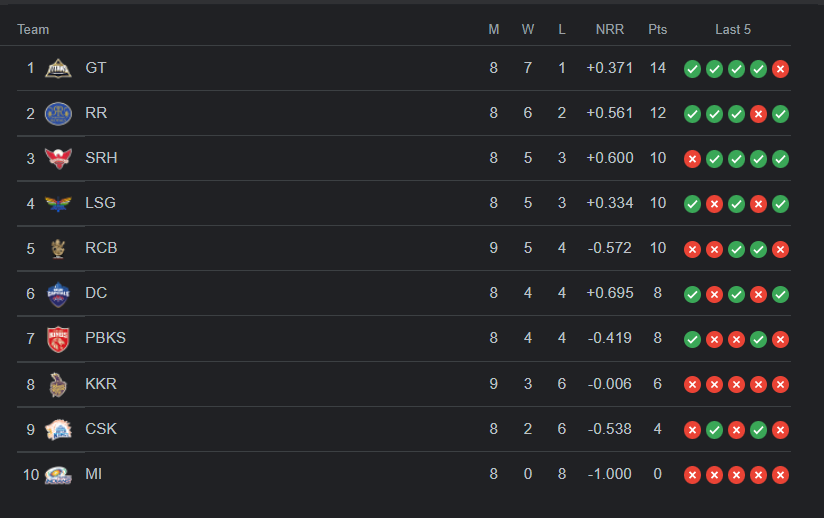Click RR's red loss result icon

759,114
